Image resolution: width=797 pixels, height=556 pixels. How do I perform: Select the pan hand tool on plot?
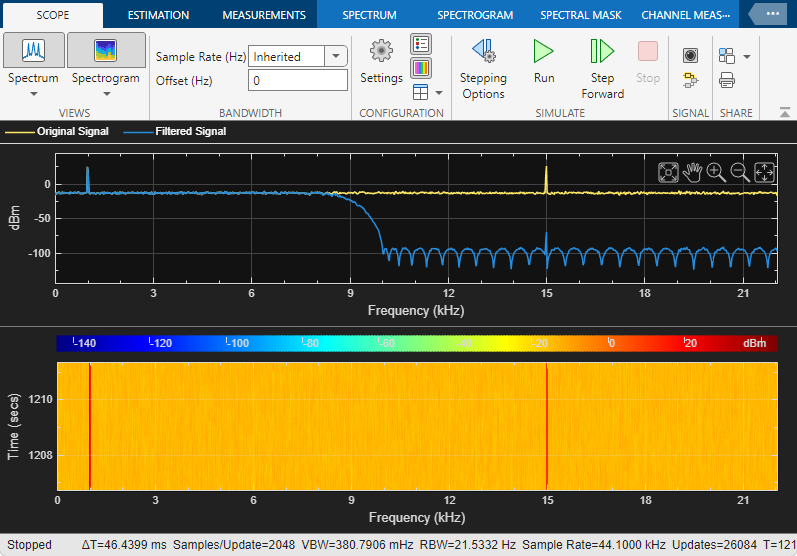(692, 172)
